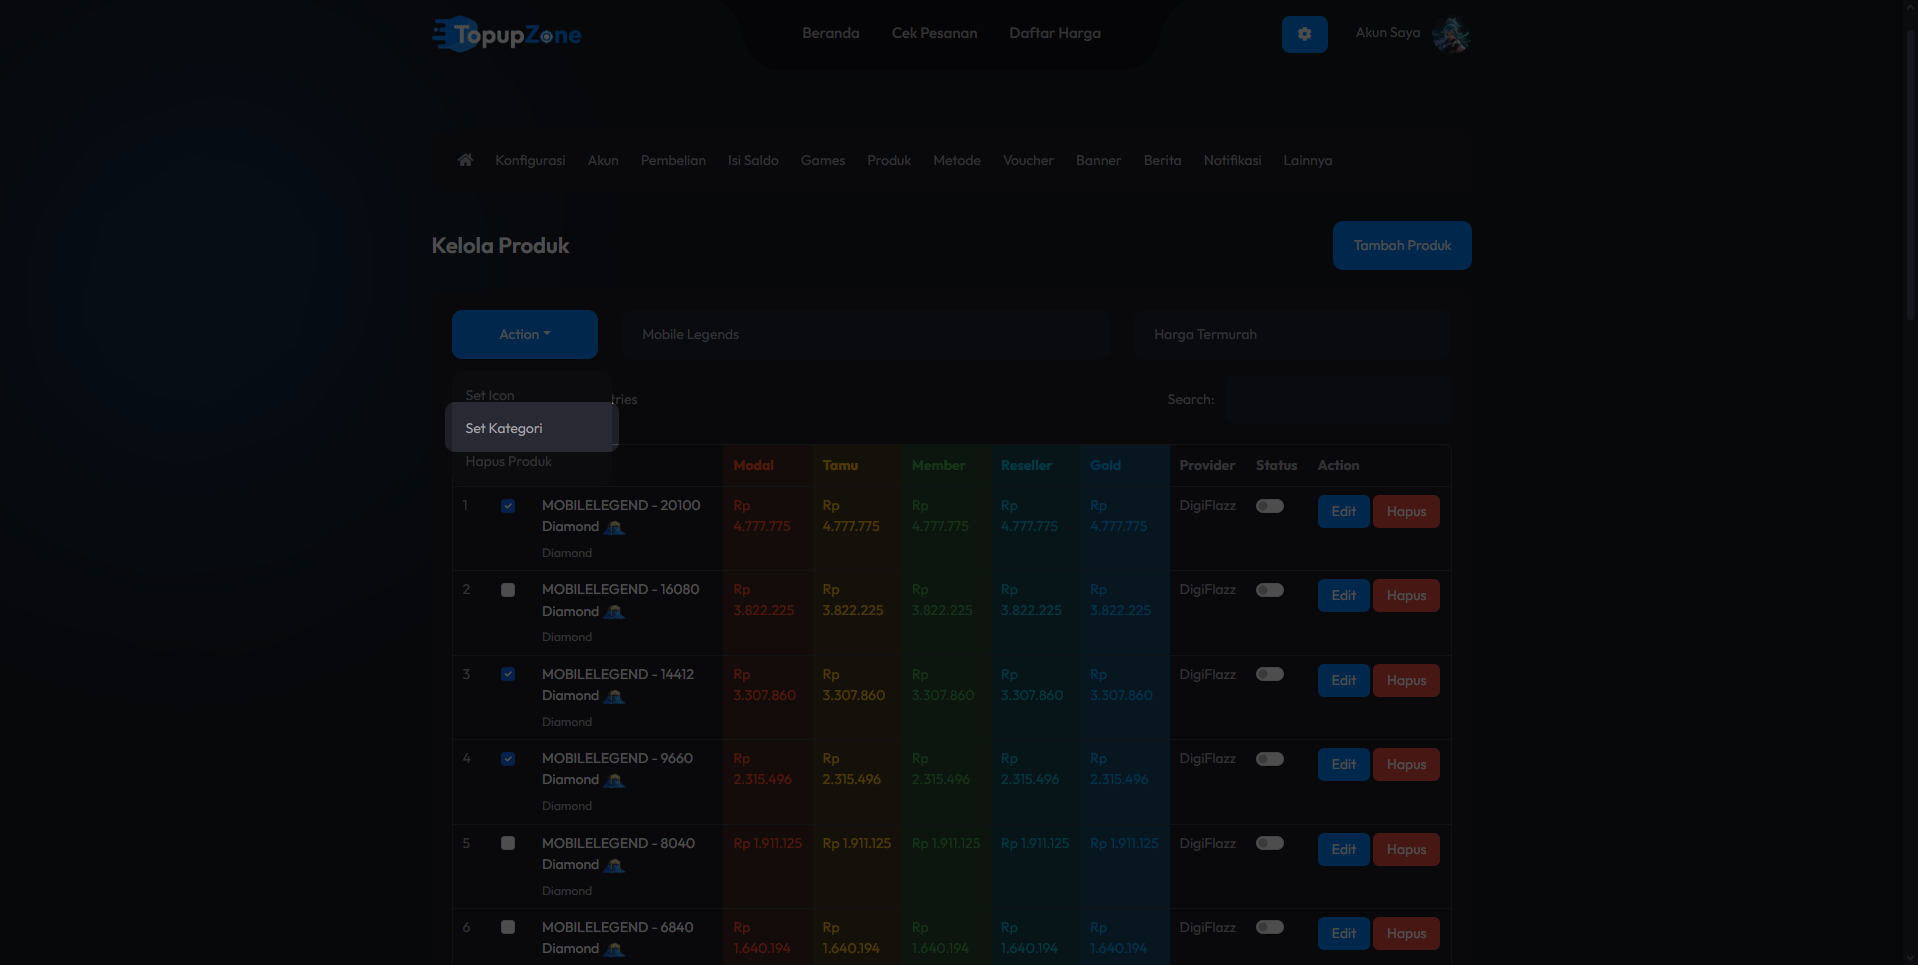Click the diamond icon on the 20100 Diamond row

(614, 527)
